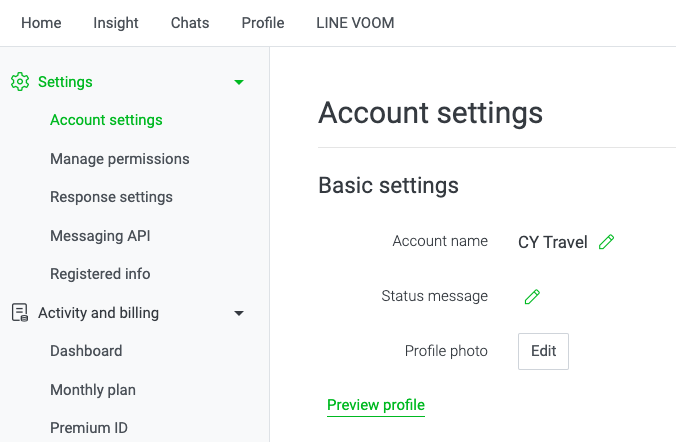The width and height of the screenshot is (676, 442).
Task: Open the Monthly plan page
Action: (x=93, y=390)
